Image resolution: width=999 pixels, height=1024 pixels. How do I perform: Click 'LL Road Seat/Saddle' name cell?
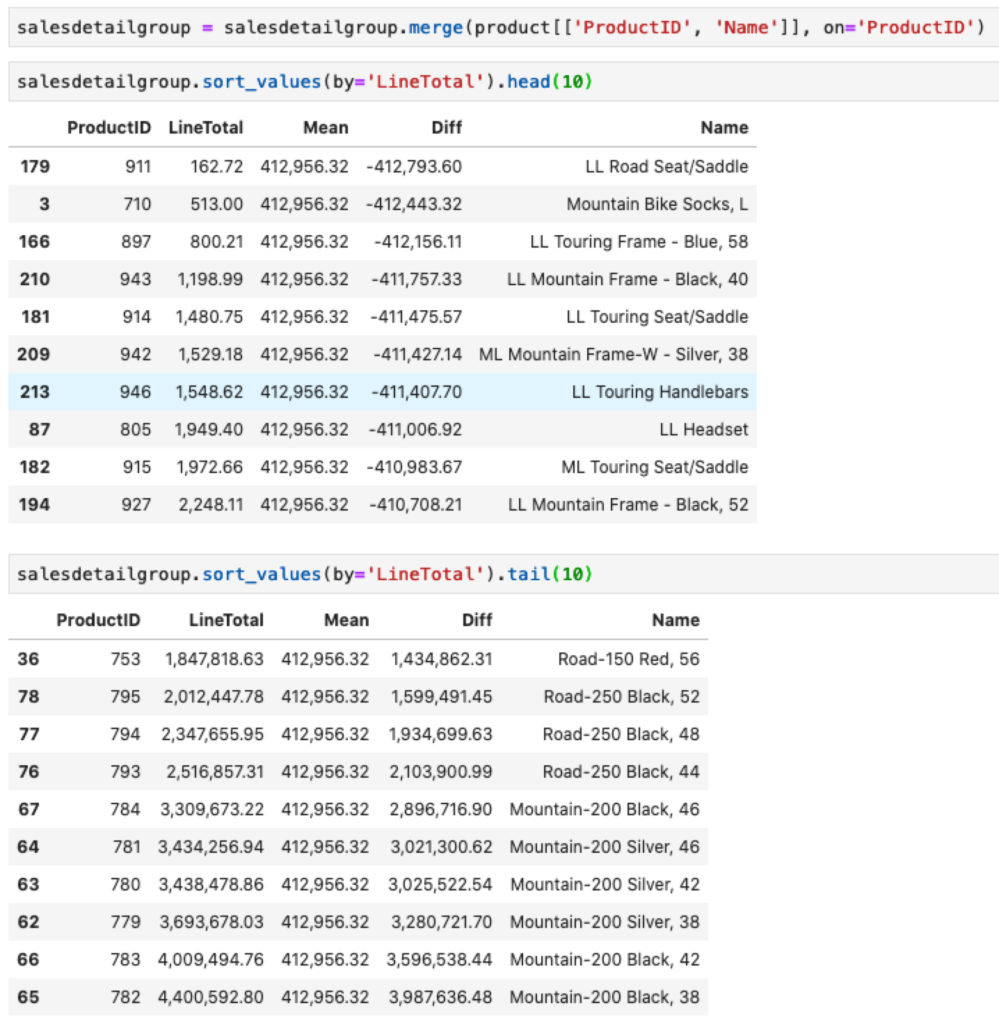[x=667, y=167]
